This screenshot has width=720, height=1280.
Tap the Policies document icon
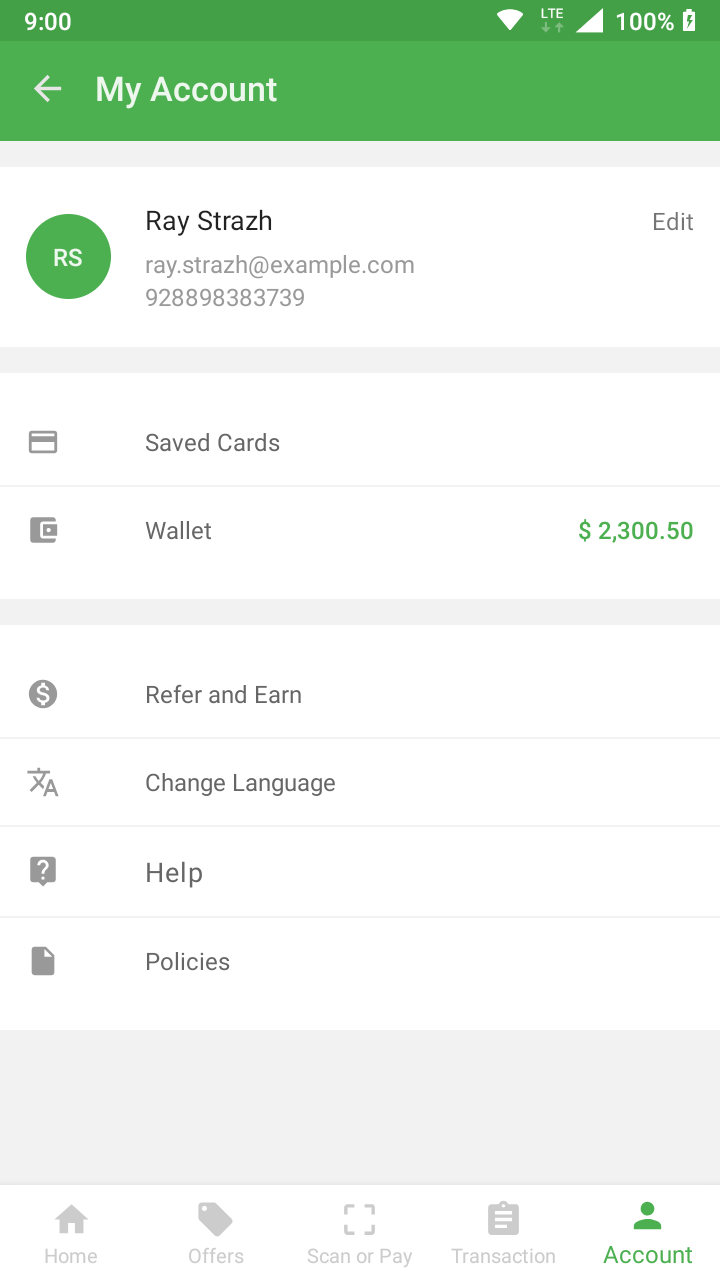click(x=43, y=962)
